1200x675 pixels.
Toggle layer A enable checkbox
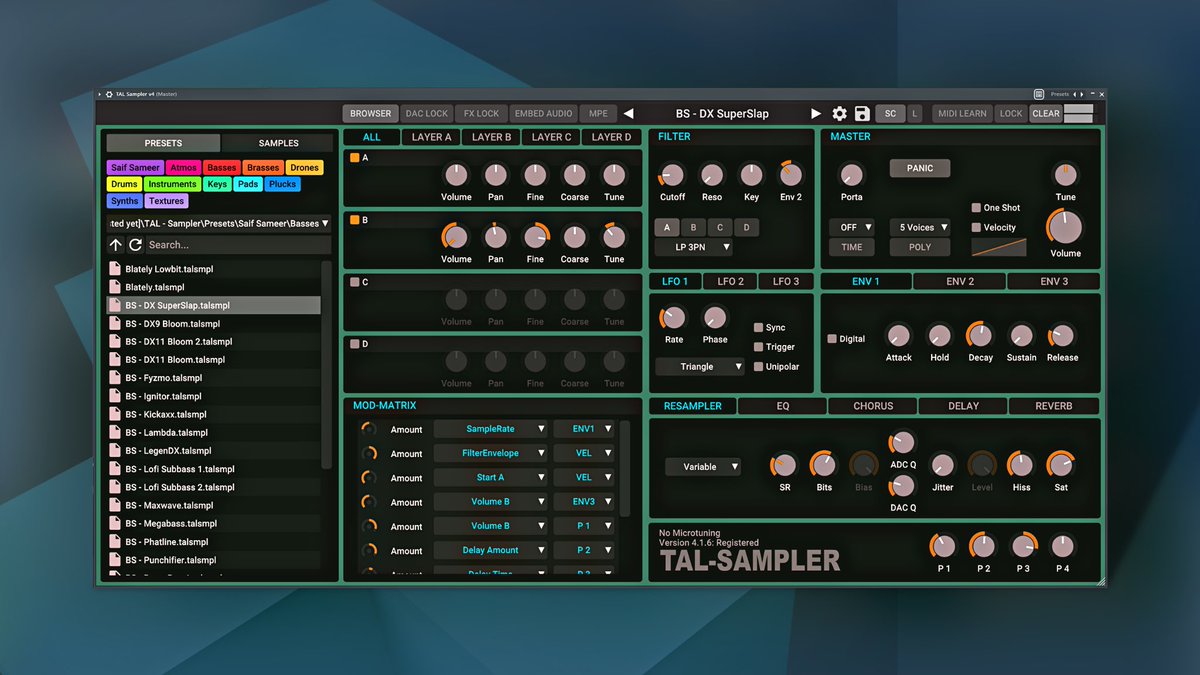355,158
